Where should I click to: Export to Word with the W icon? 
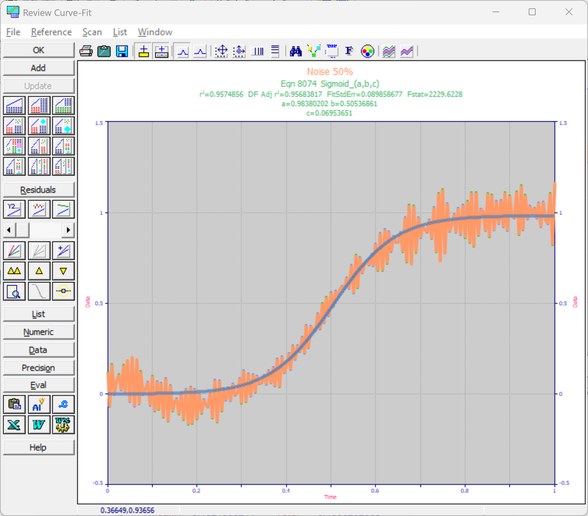point(39,424)
